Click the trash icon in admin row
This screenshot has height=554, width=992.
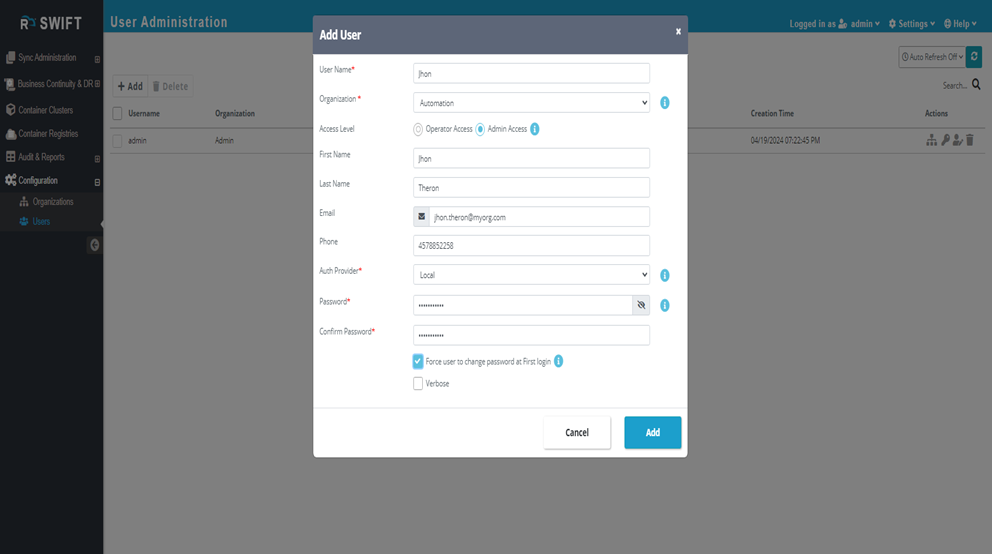pyautogui.click(x=970, y=140)
